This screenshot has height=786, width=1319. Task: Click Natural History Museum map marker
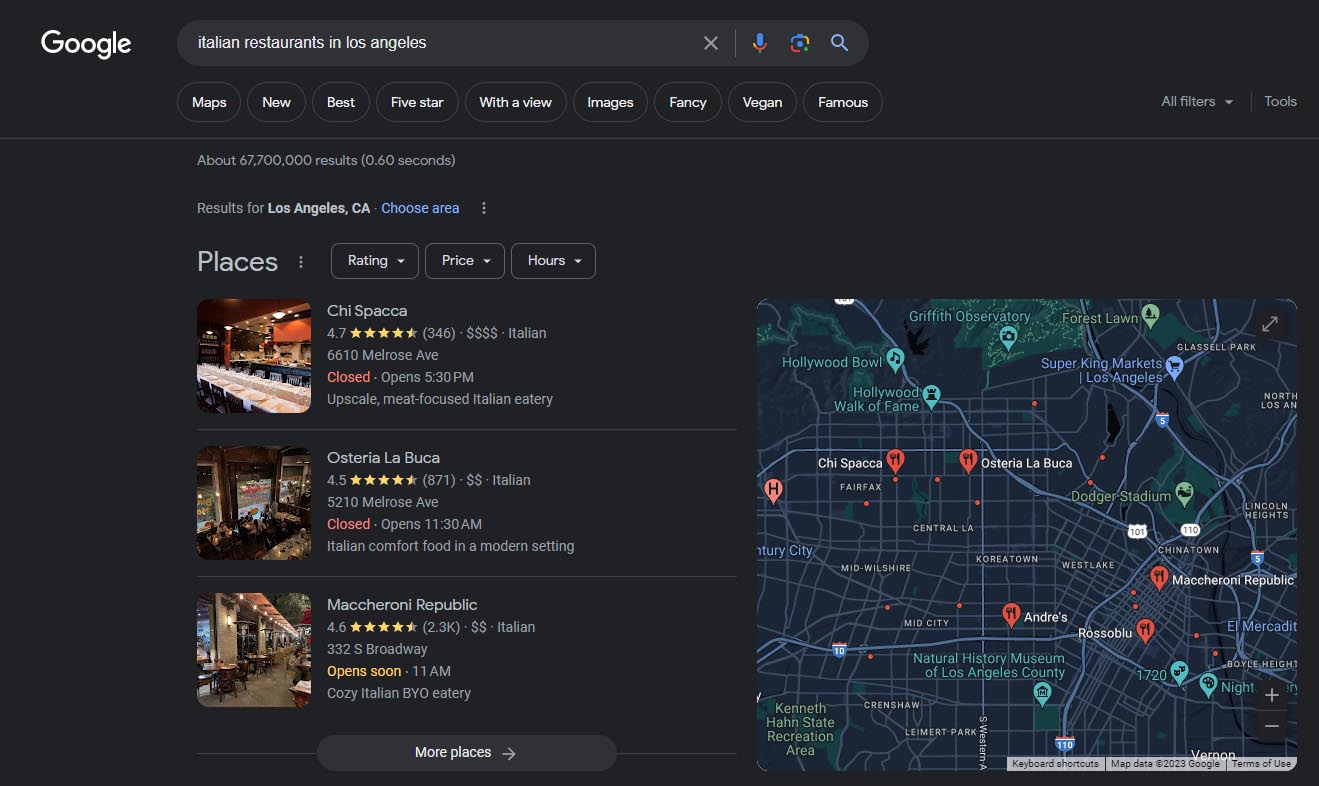click(1043, 693)
